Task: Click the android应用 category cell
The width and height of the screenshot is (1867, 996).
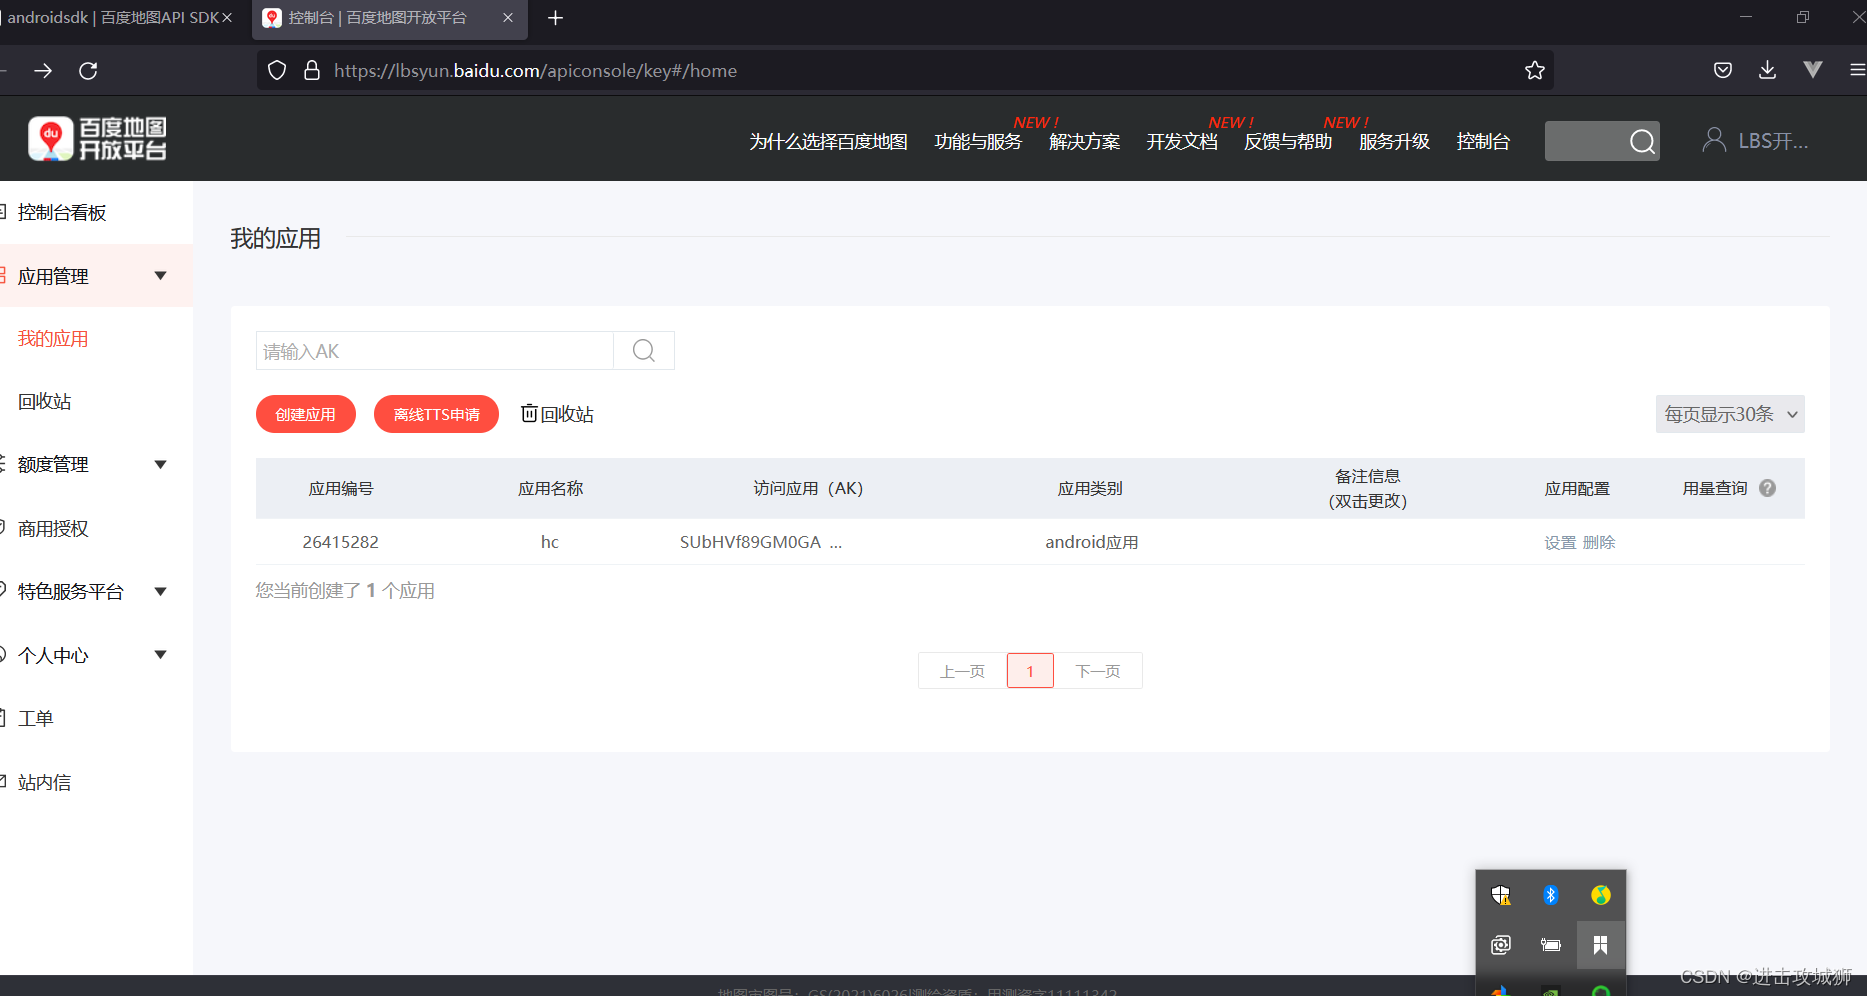Action: pyautogui.click(x=1092, y=542)
